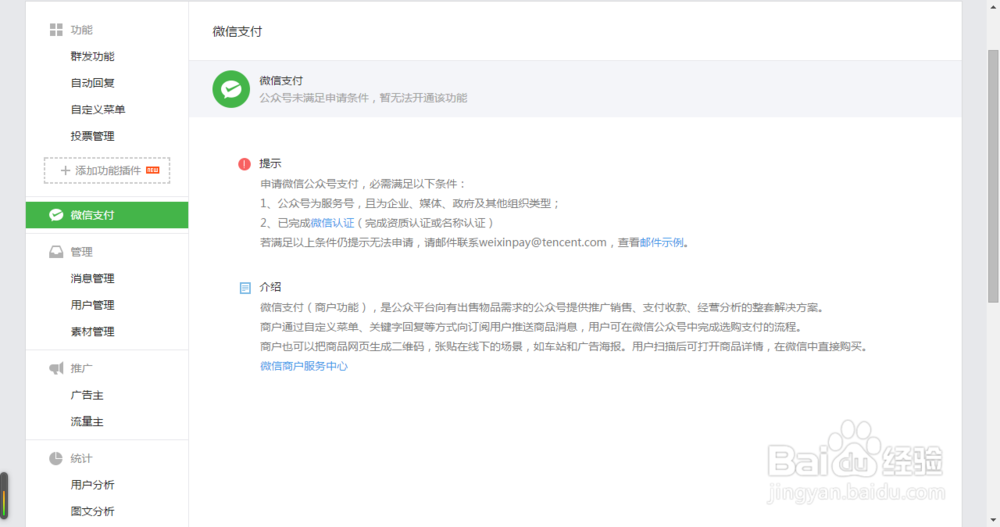Click the red NEW badge

(x=152, y=170)
